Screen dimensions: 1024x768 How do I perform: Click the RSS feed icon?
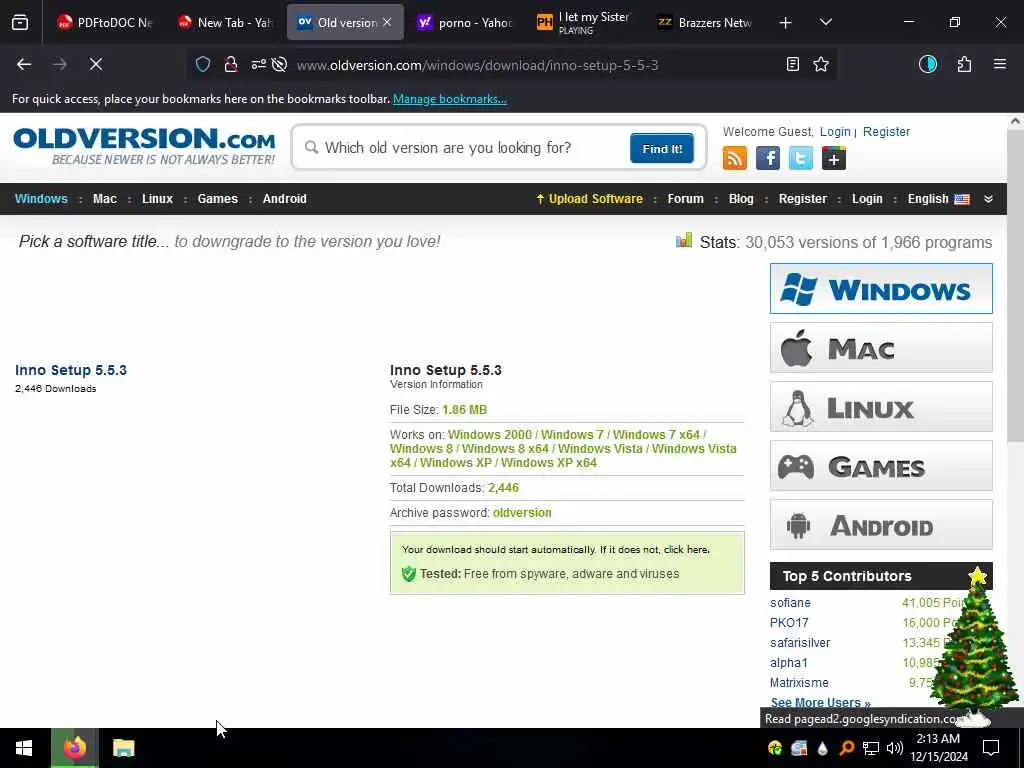pos(735,158)
